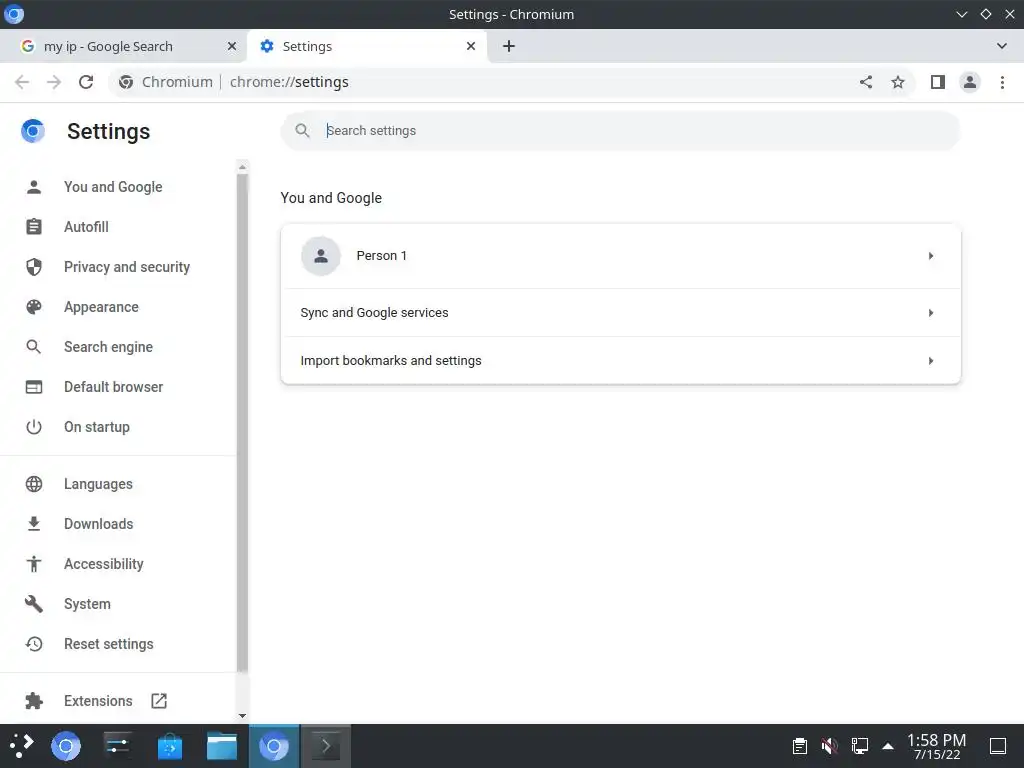Go to Search engine settings
Screen dimensions: 1024x768
(x=108, y=347)
